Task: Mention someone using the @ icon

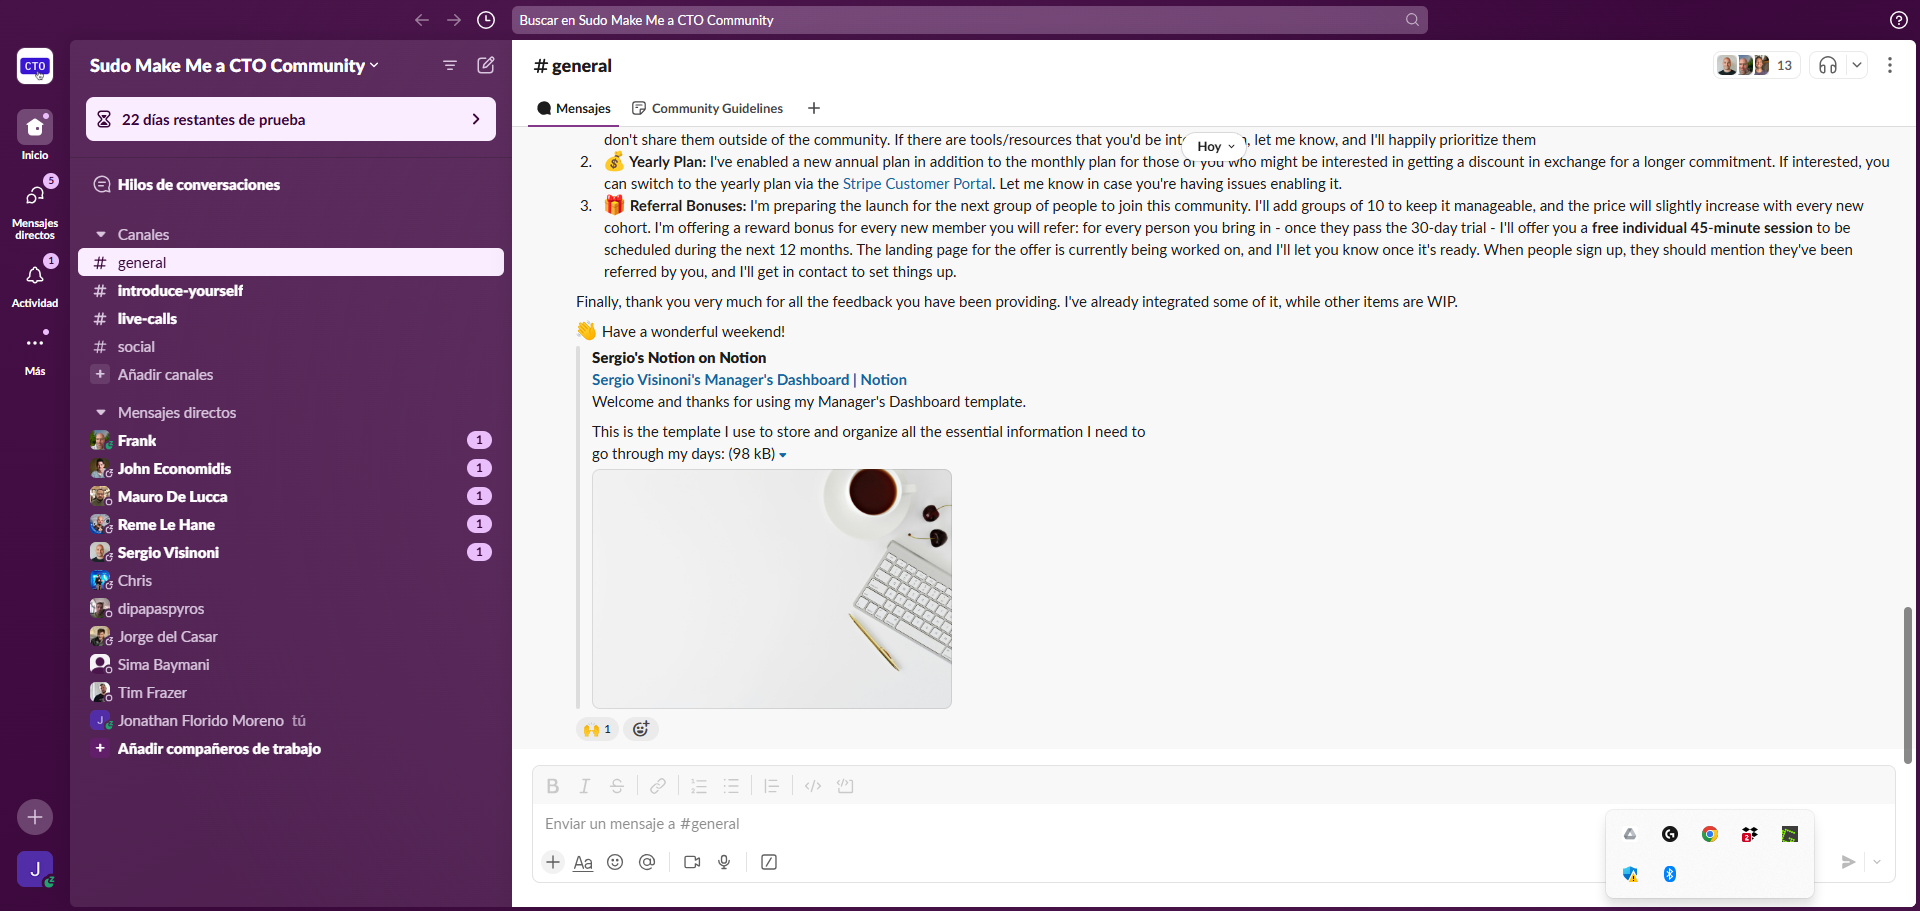Action: pyautogui.click(x=647, y=862)
